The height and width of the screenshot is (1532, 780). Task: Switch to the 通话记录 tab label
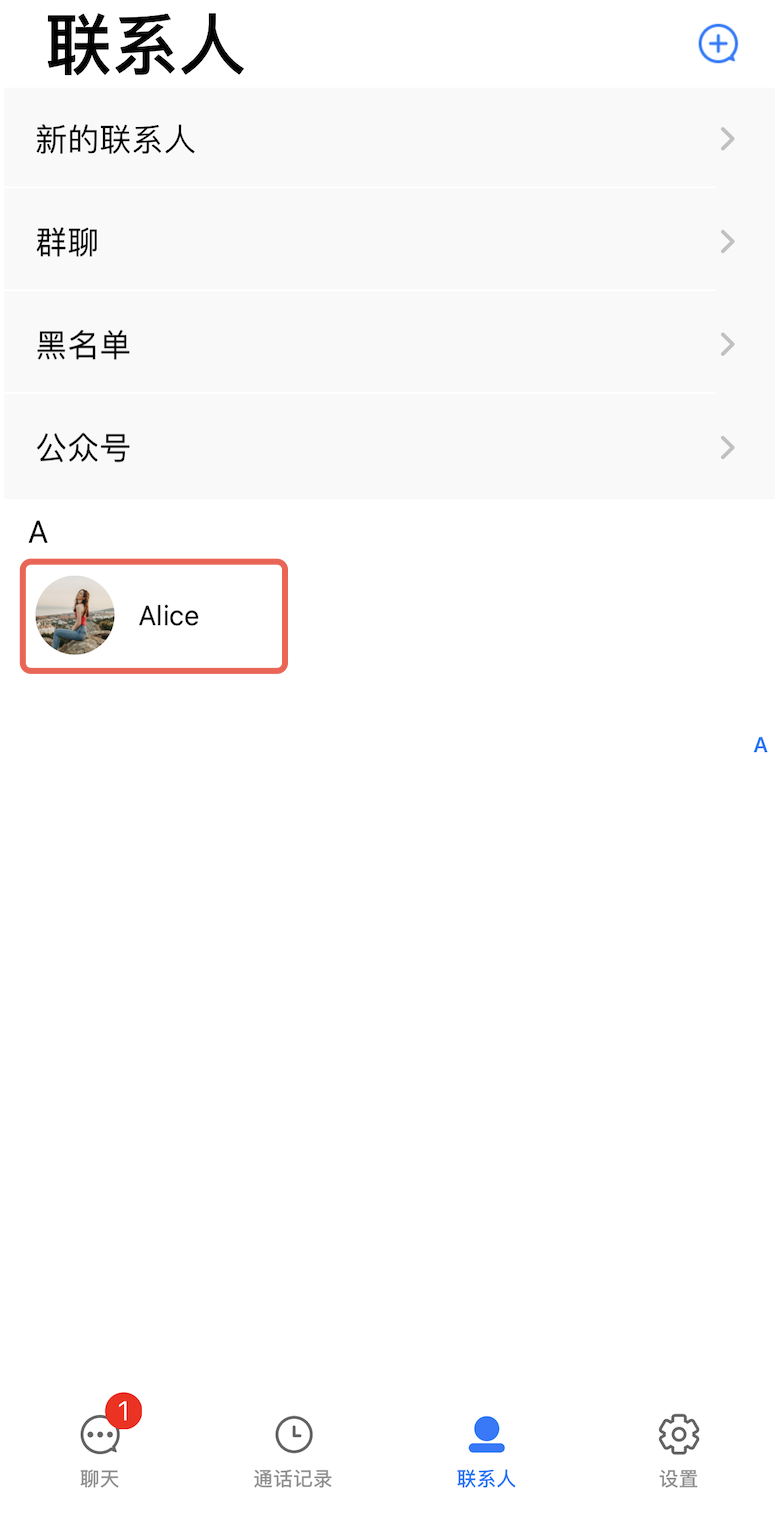pyautogui.click(x=293, y=1479)
